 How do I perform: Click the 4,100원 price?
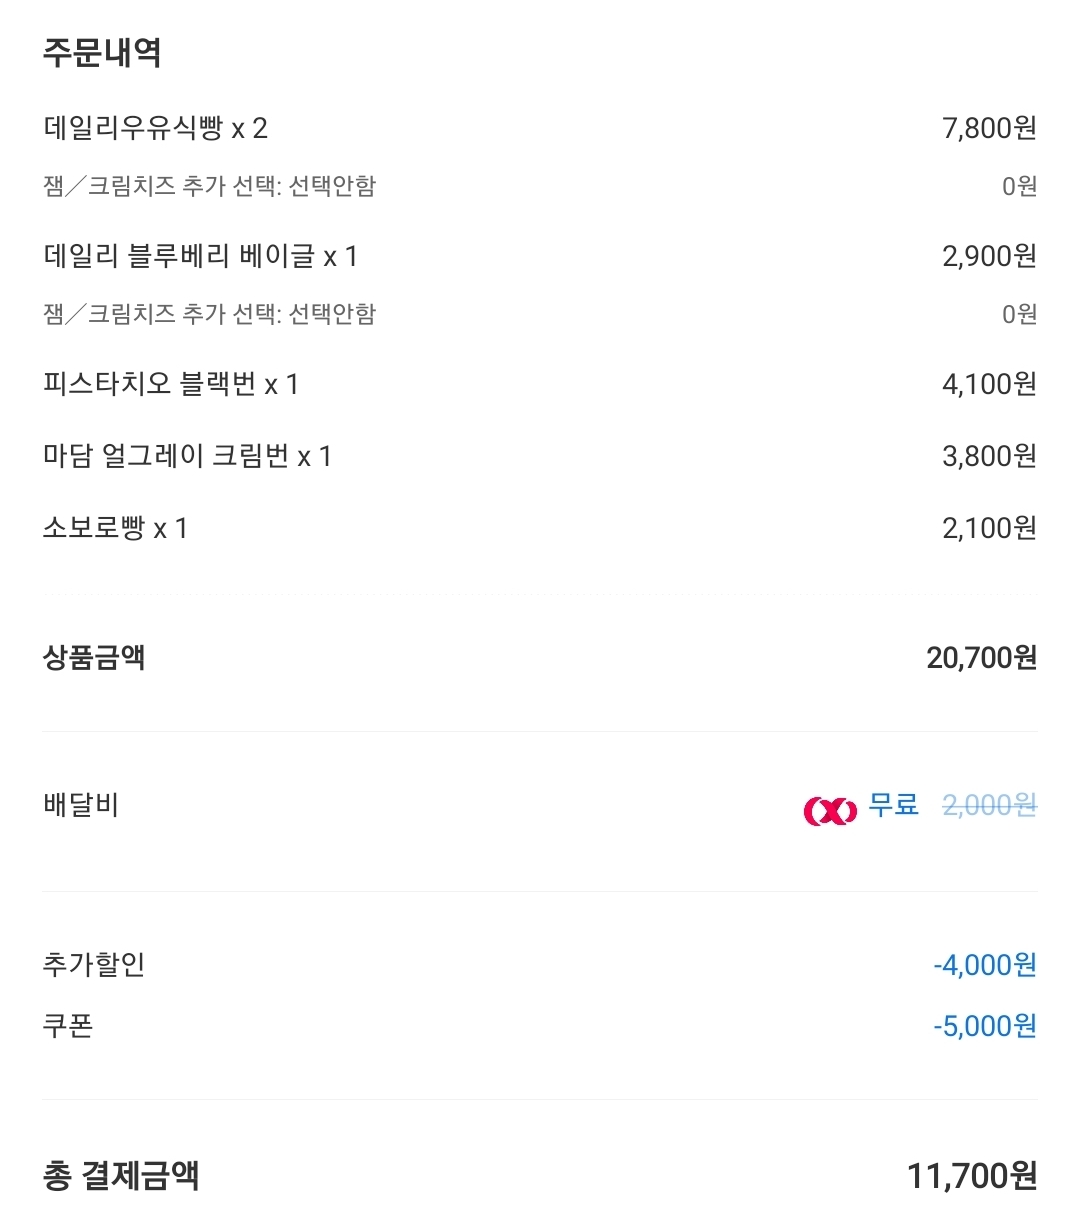click(x=988, y=384)
